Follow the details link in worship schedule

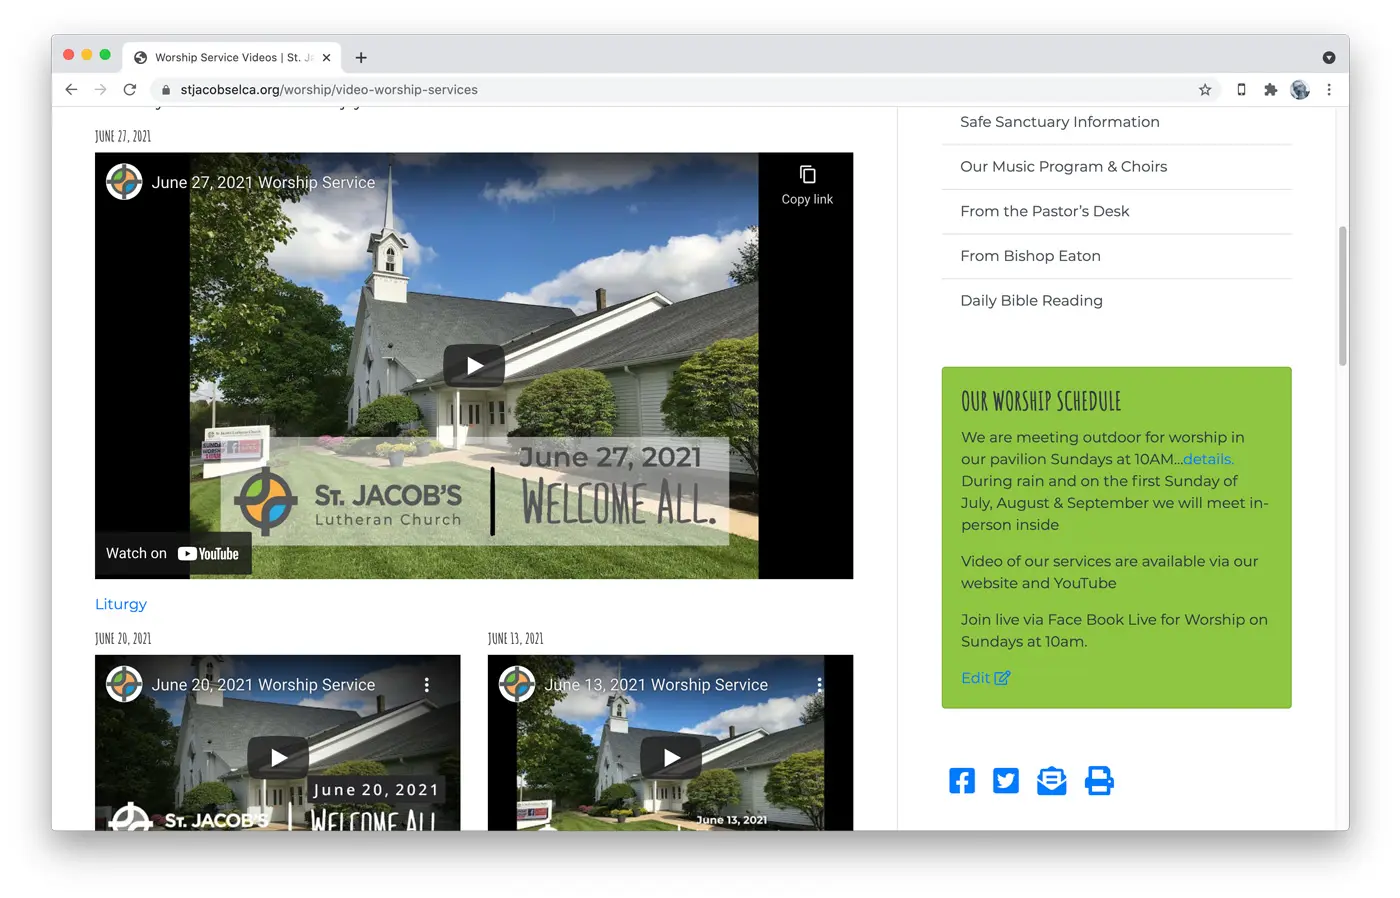(x=1208, y=459)
